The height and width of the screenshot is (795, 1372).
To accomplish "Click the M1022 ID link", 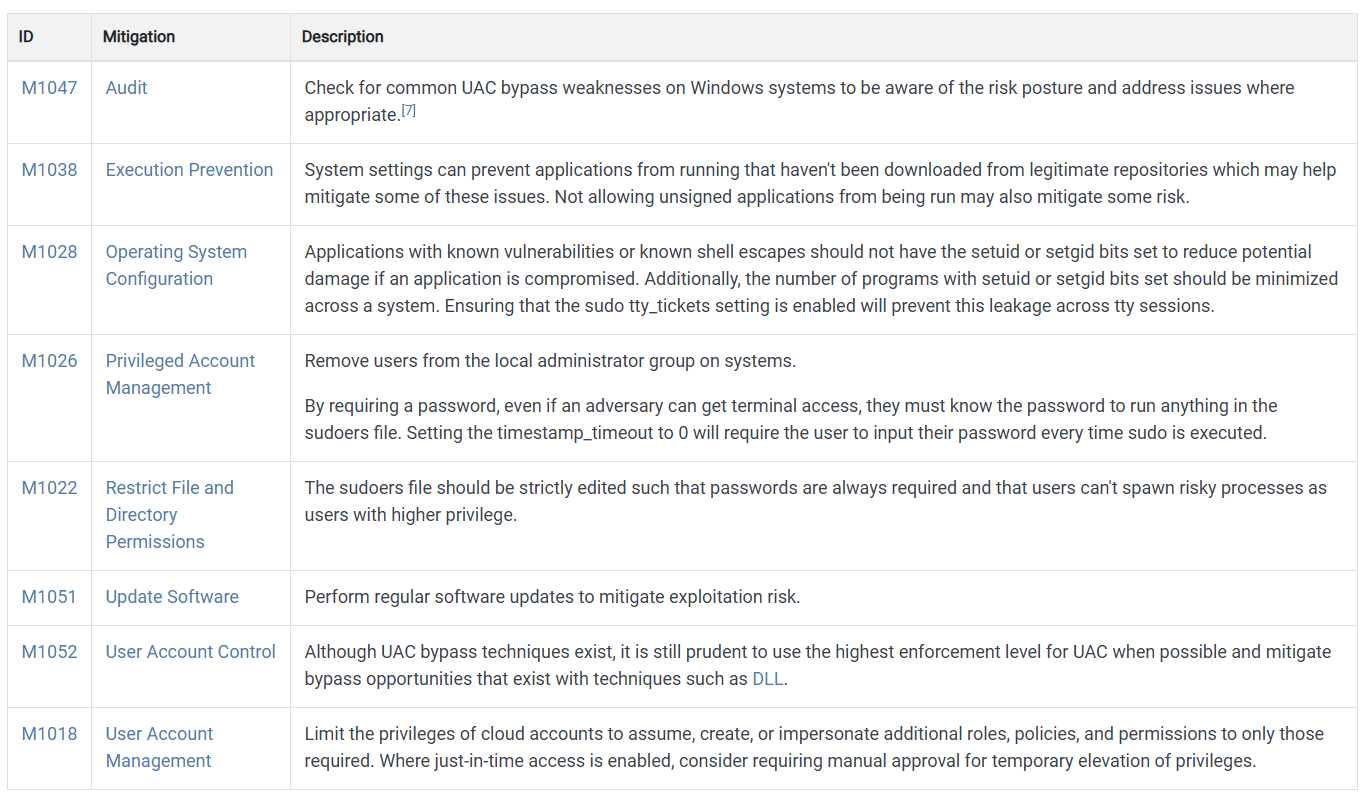I will click(x=49, y=488).
